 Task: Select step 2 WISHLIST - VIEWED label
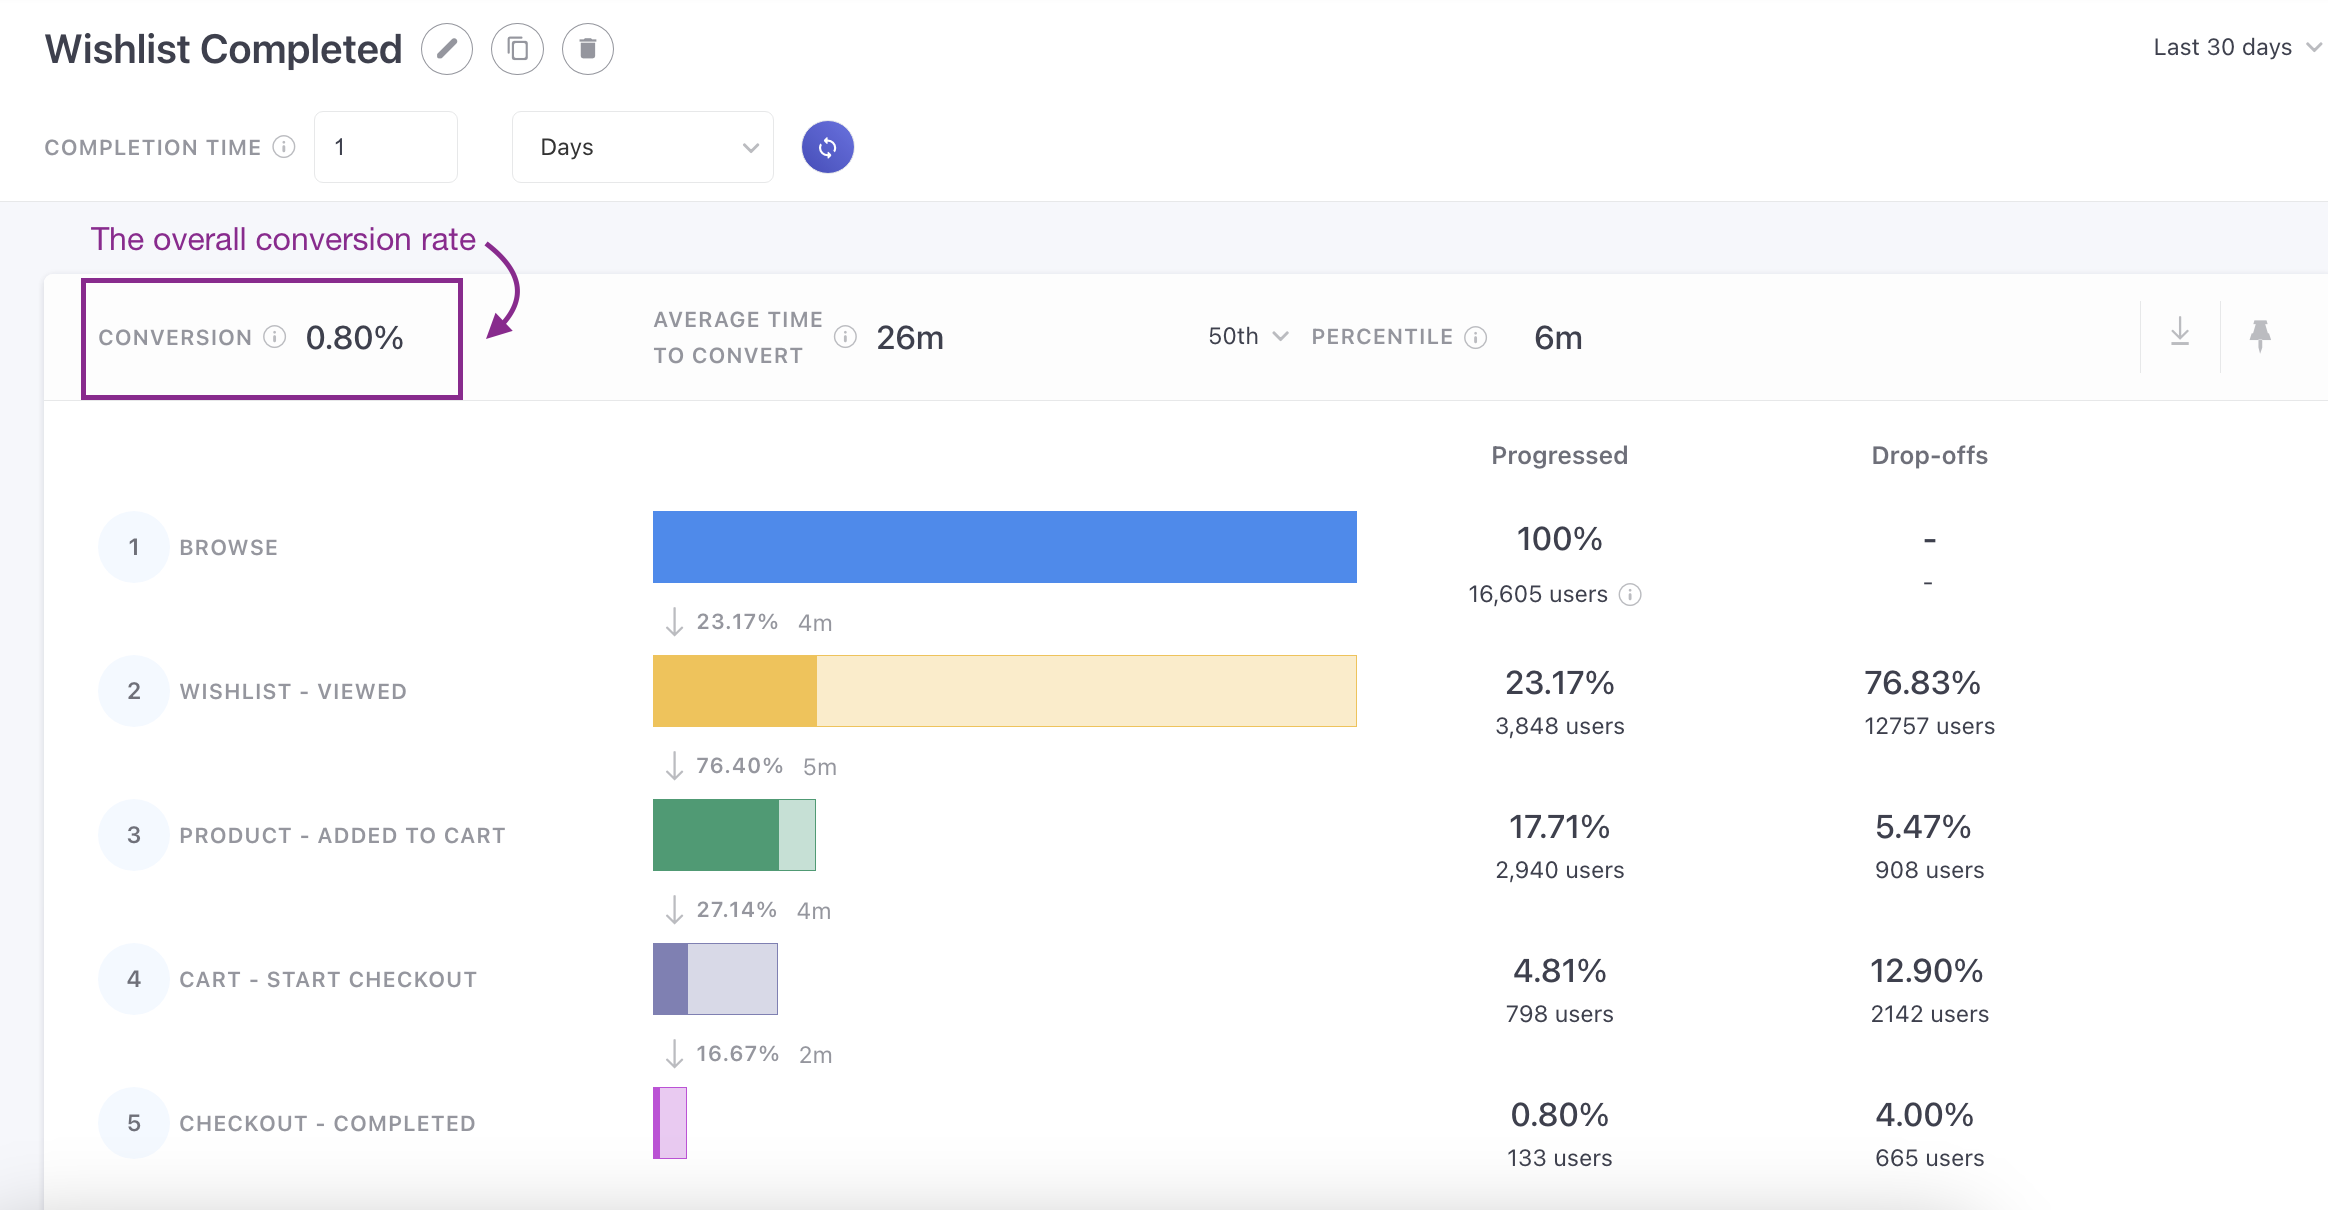(293, 692)
